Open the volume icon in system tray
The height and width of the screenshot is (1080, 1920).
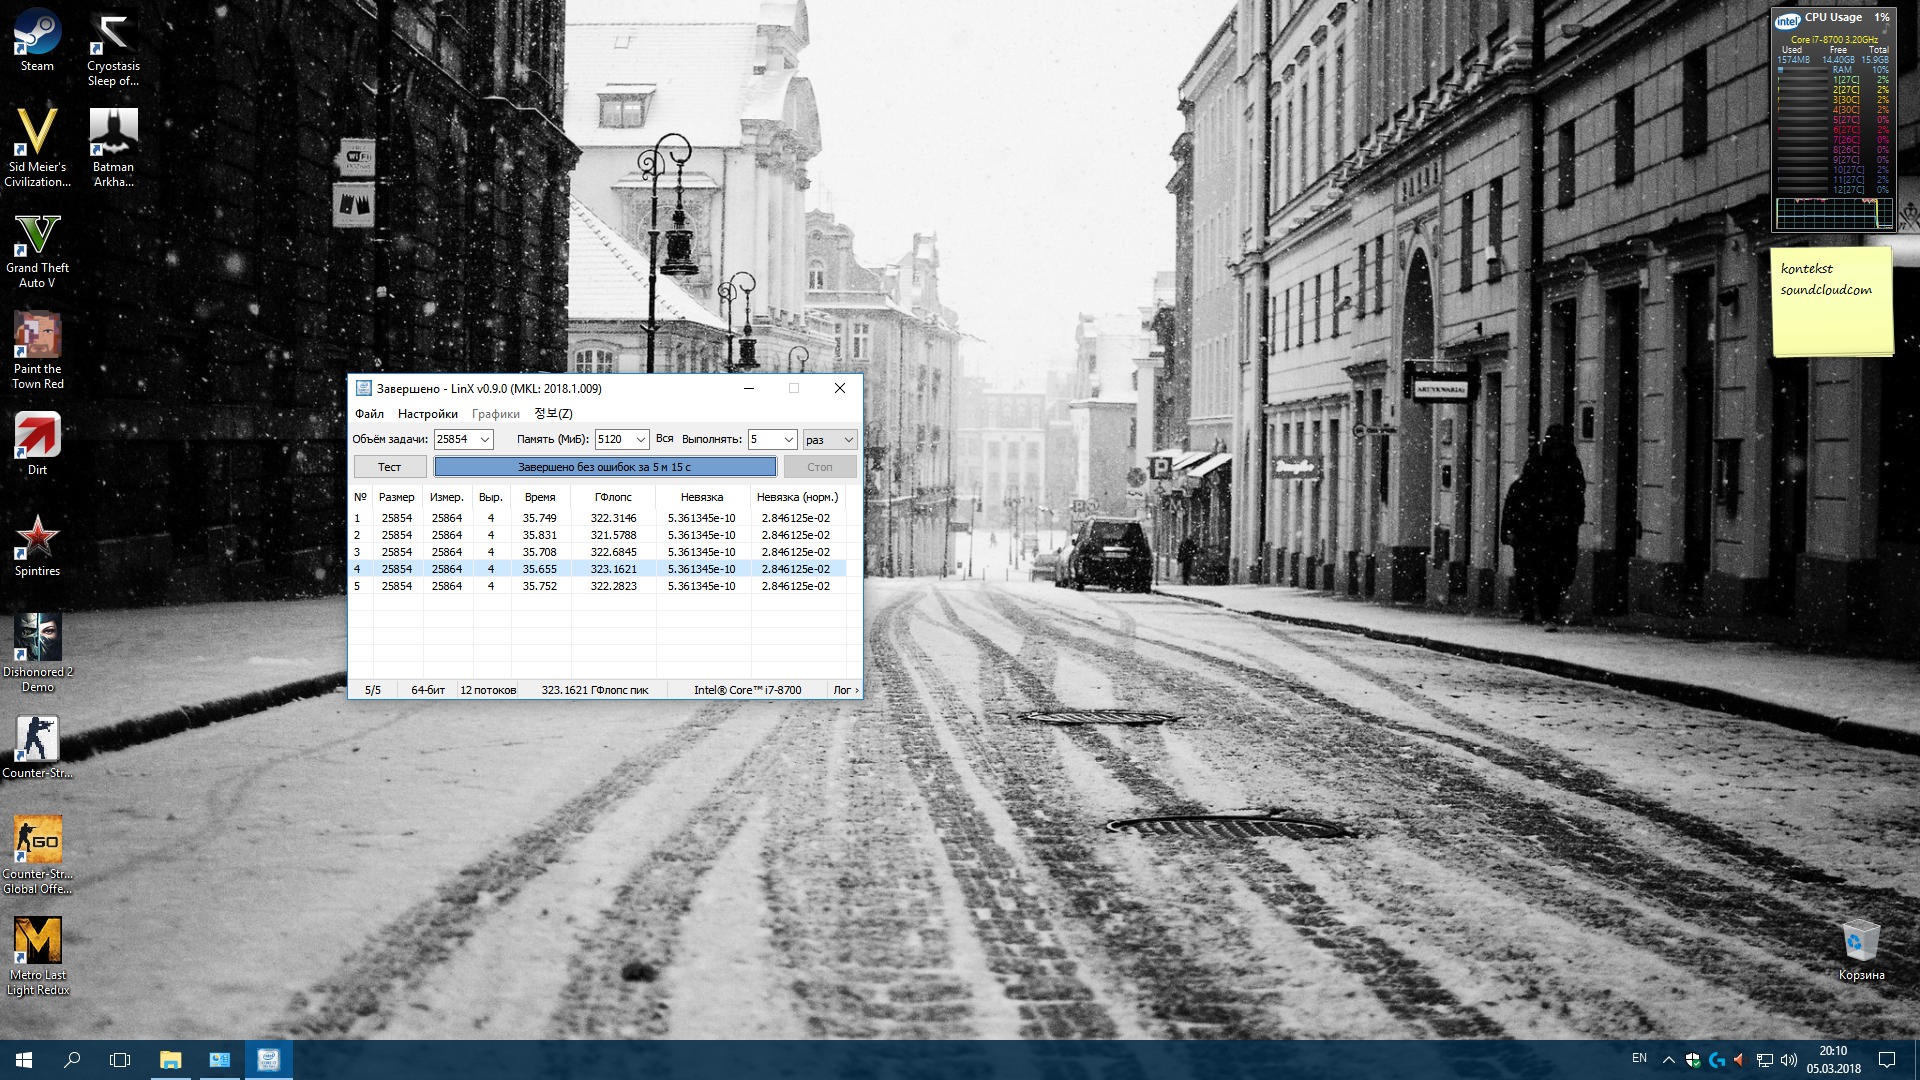pos(1789,1060)
